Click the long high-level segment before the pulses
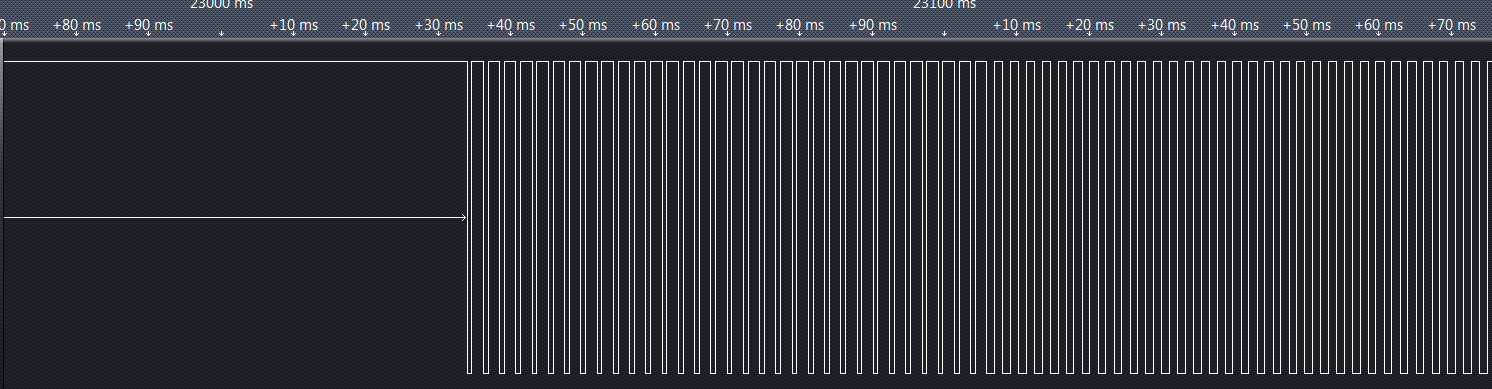The height and width of the screenshot is (389, 1492). click(x=236, y=62)
